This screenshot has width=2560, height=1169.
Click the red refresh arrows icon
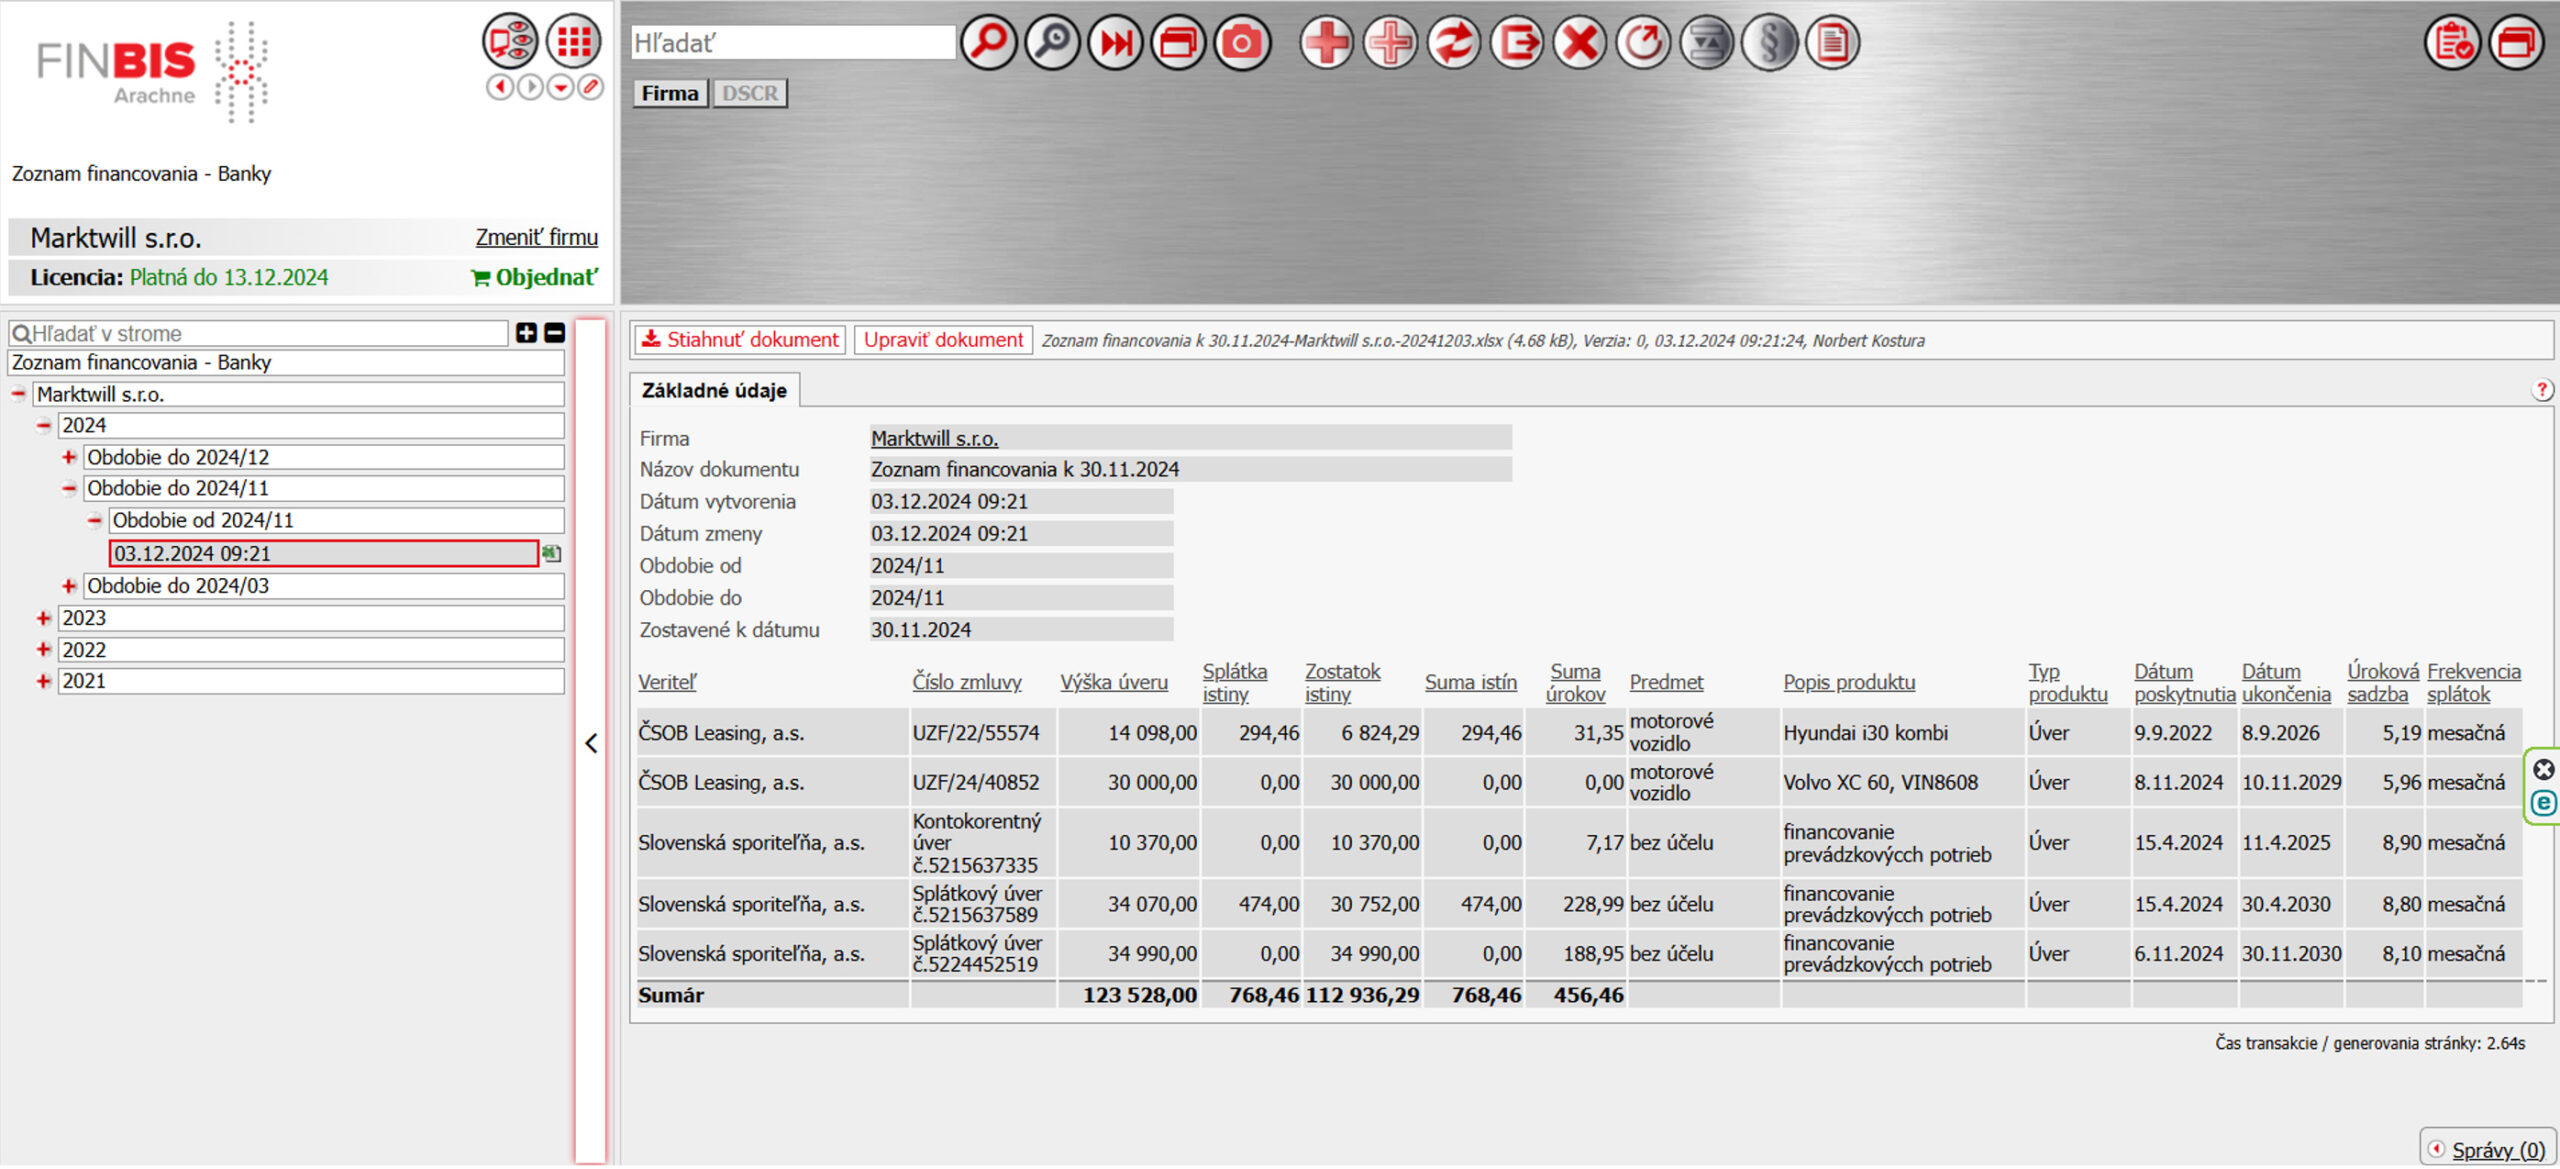pyautogui.click(x=1453, y=43)
